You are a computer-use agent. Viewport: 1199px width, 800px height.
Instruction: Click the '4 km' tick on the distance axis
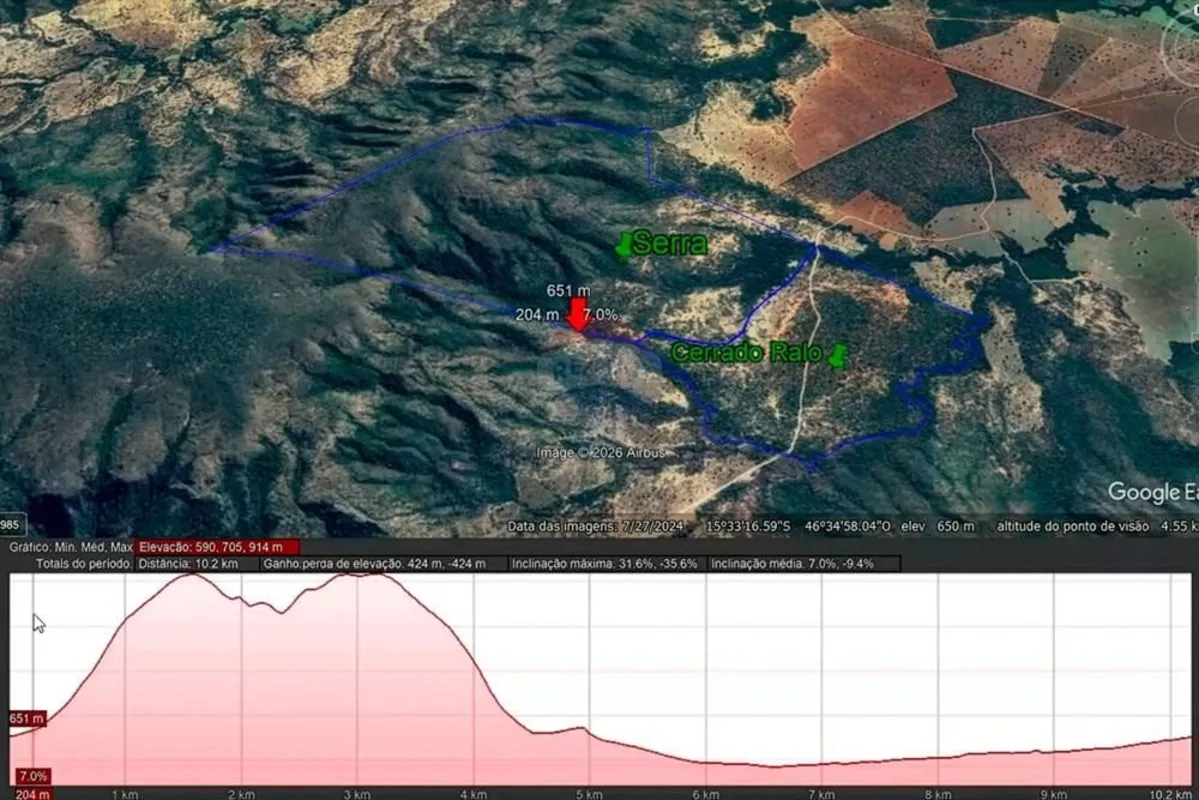pyautogui.click(x=473, y=794)
